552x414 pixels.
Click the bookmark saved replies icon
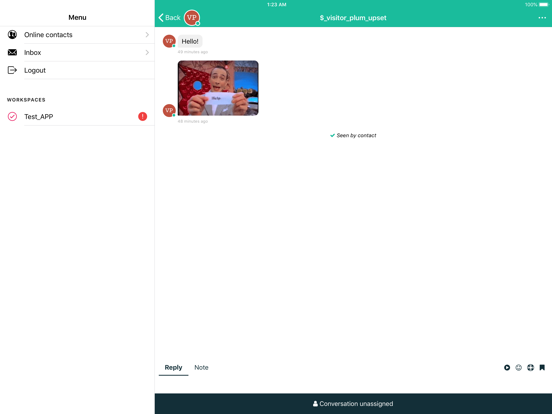(x=542, y=368)
